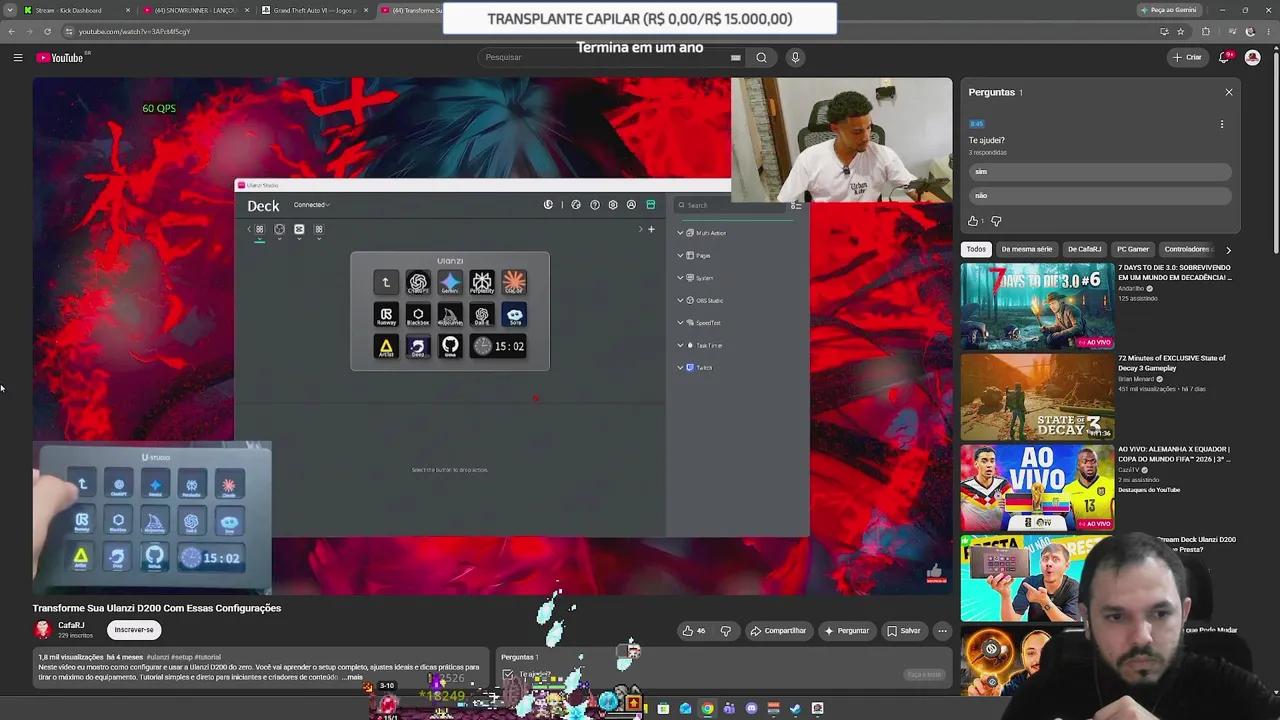Open the Ulanzi Studio help icon
Image resolution: width=1280 pixels, height=720 pixels.
[x=595, y=205]
